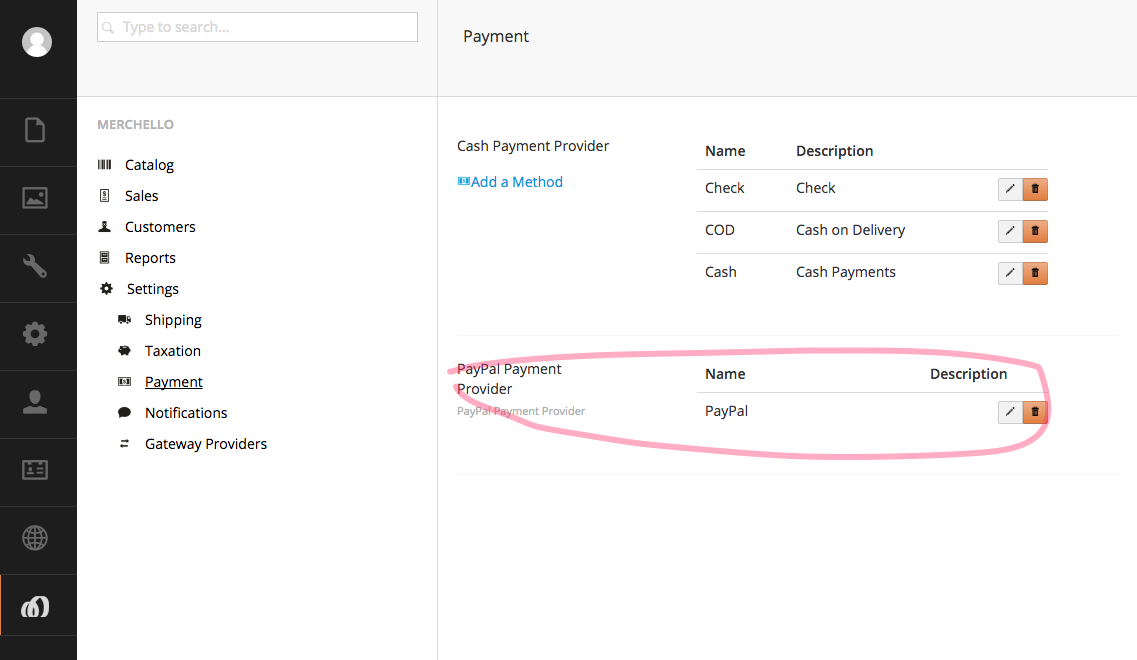Open the Translation section globe icon
The image size is (1137, 660).
(35, 538)
